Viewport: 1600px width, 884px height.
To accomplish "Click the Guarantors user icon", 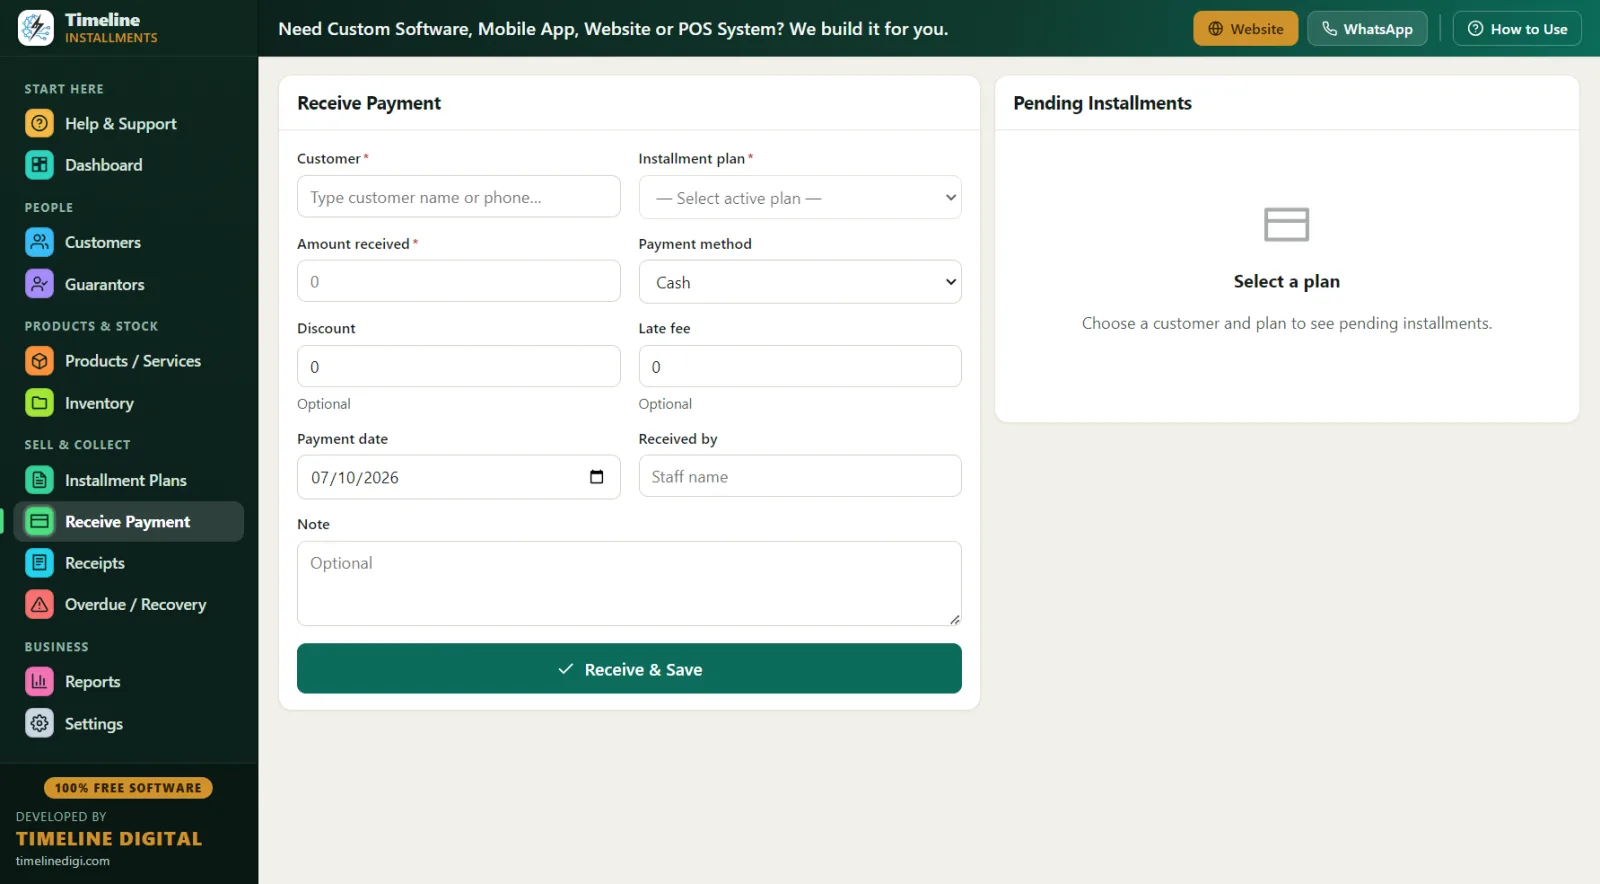I will [39, 284].
